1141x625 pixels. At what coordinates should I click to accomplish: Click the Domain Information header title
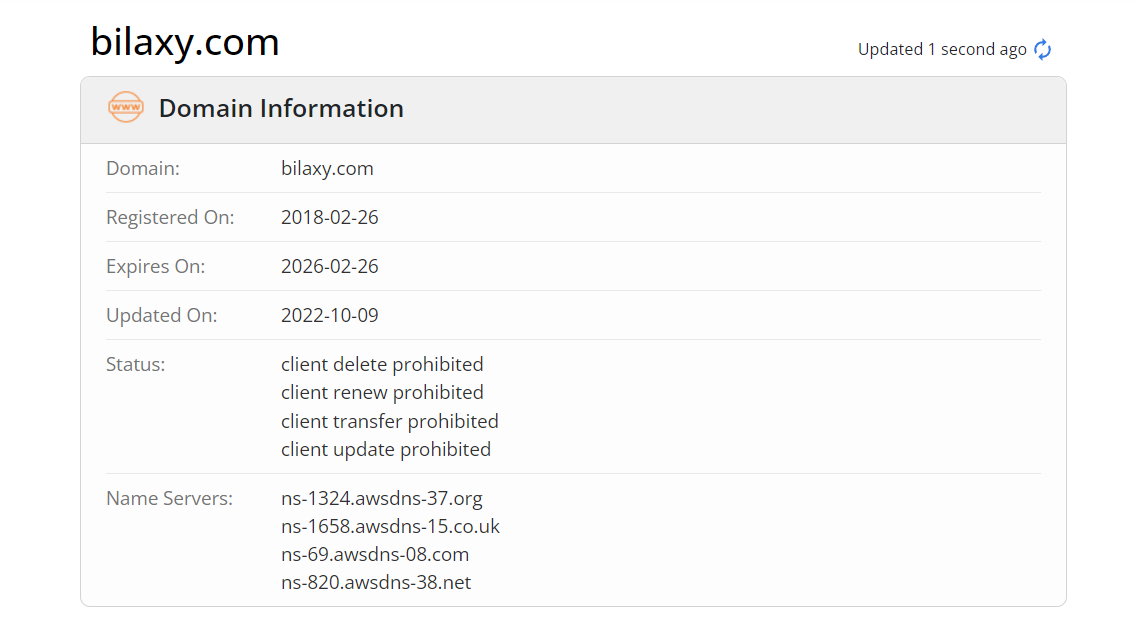[x=281, y=108]
